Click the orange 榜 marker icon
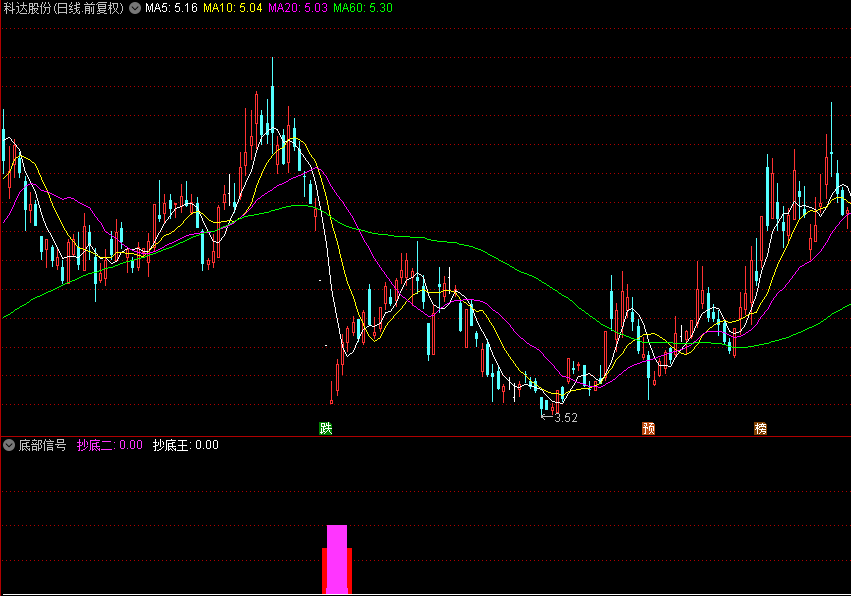Viewport: 851px width, 596px height. [x=760, y=428]
